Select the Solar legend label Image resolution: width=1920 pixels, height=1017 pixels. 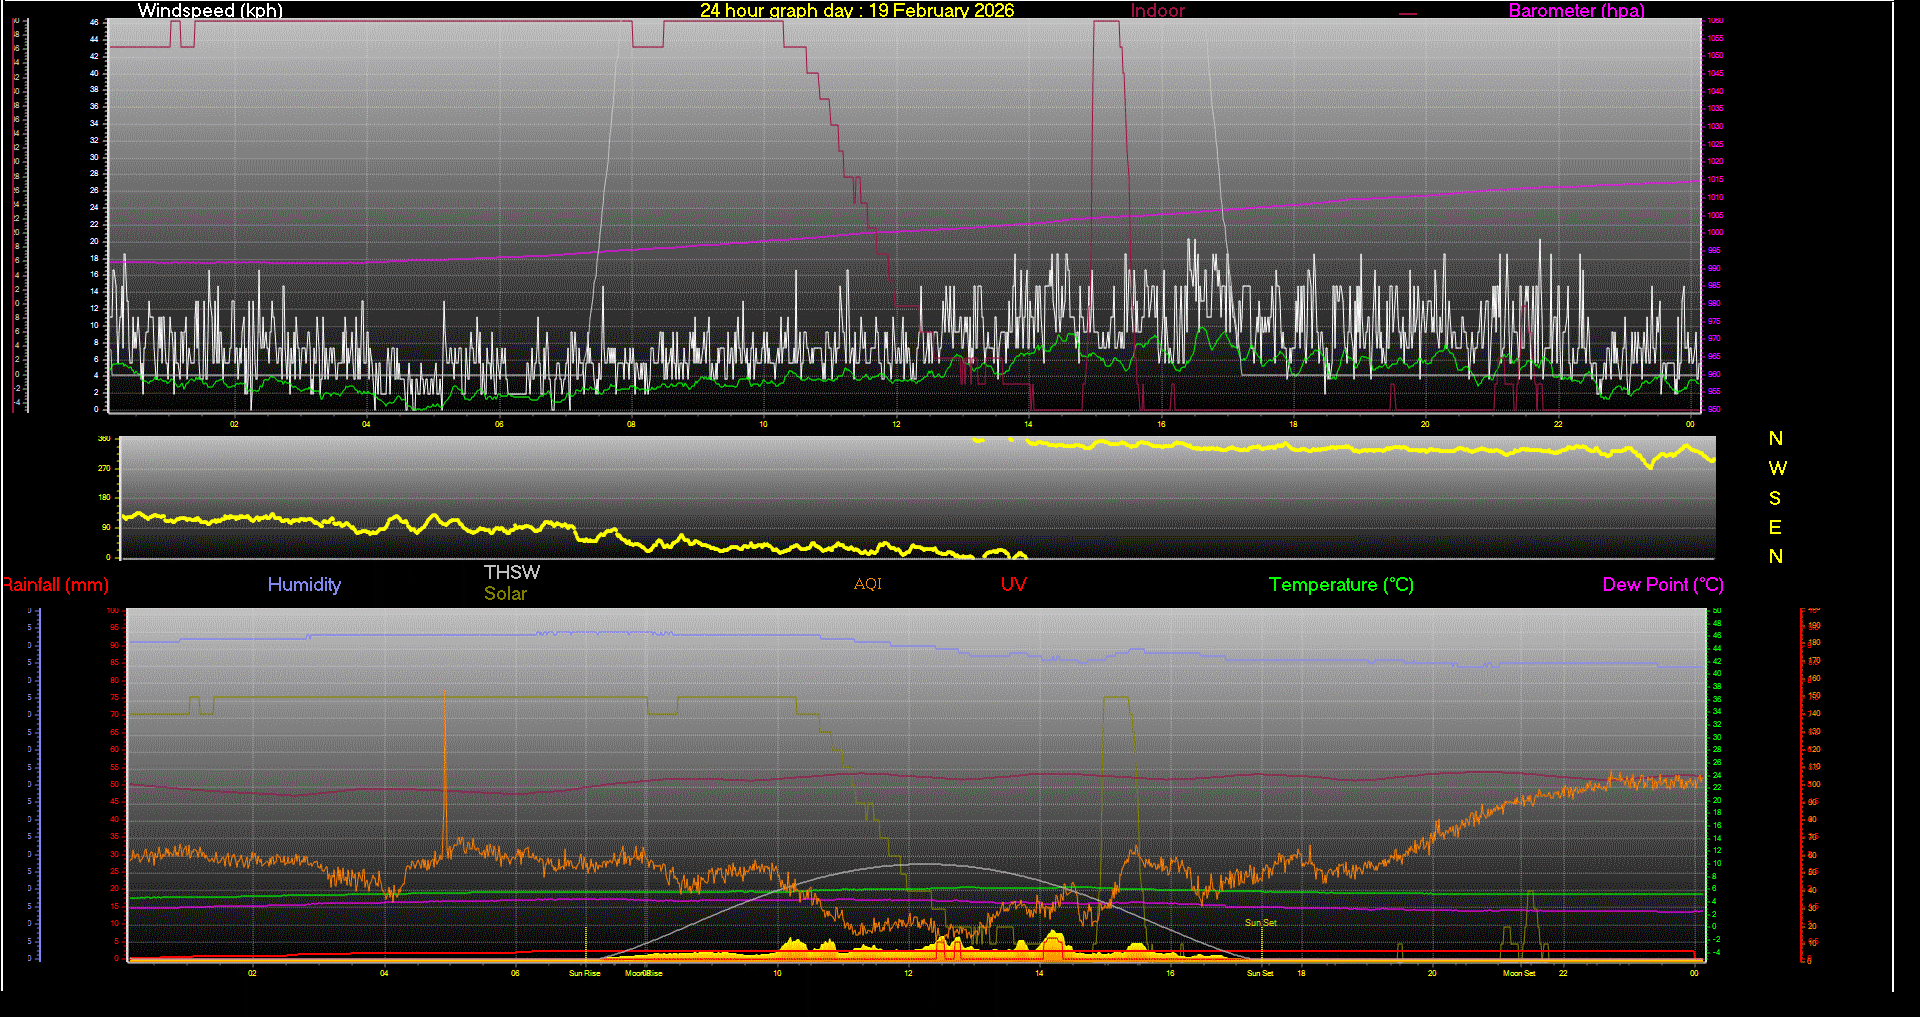pos(505,593)
